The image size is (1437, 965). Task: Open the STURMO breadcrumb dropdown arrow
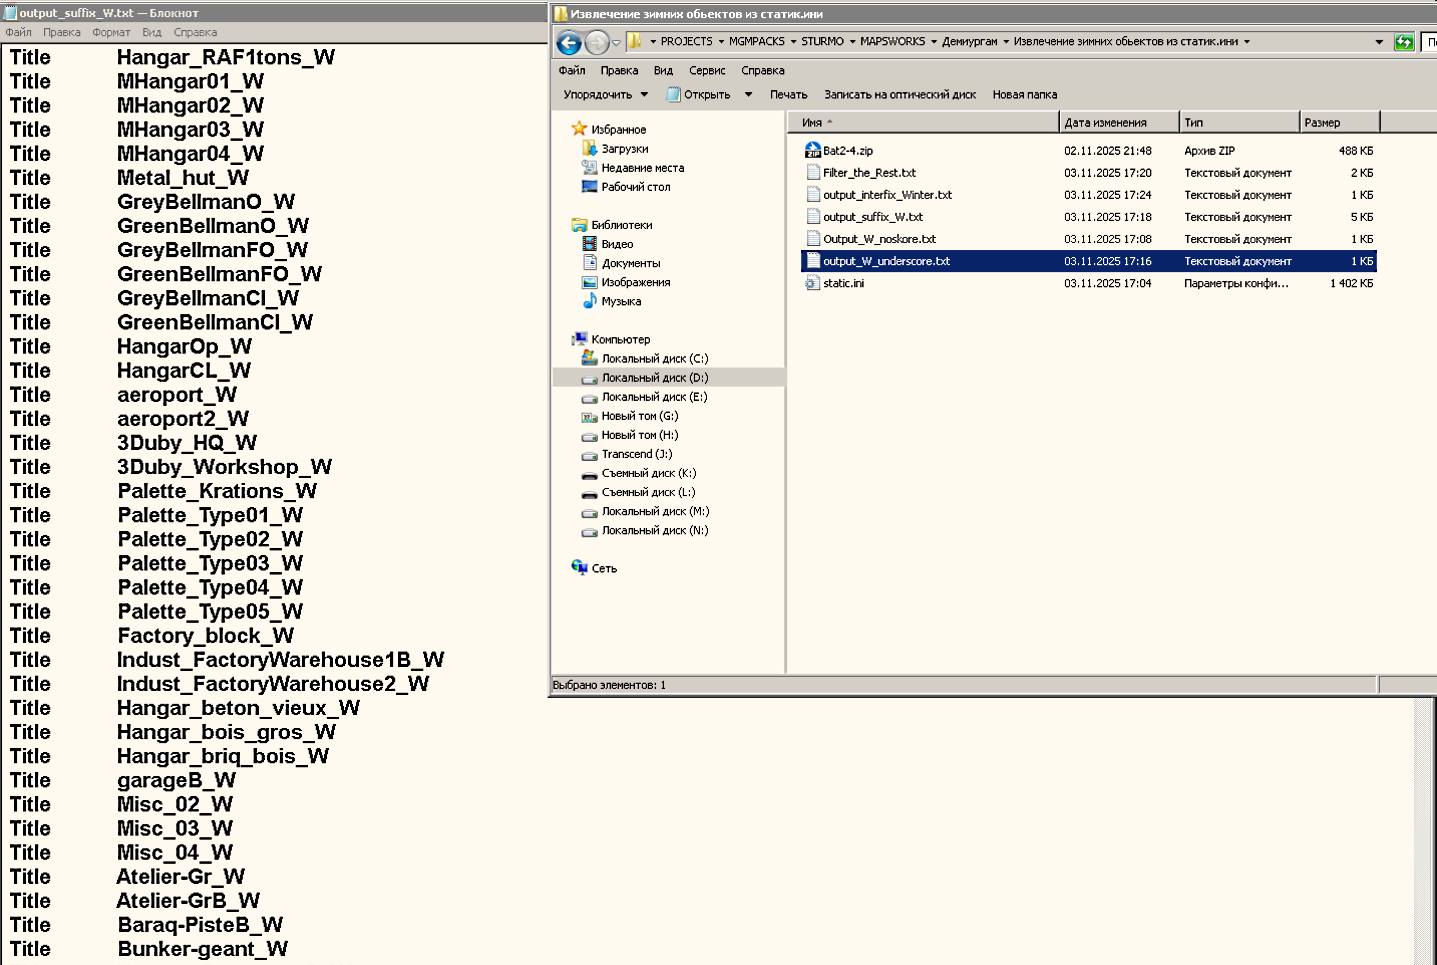click(x=852, y=42)
